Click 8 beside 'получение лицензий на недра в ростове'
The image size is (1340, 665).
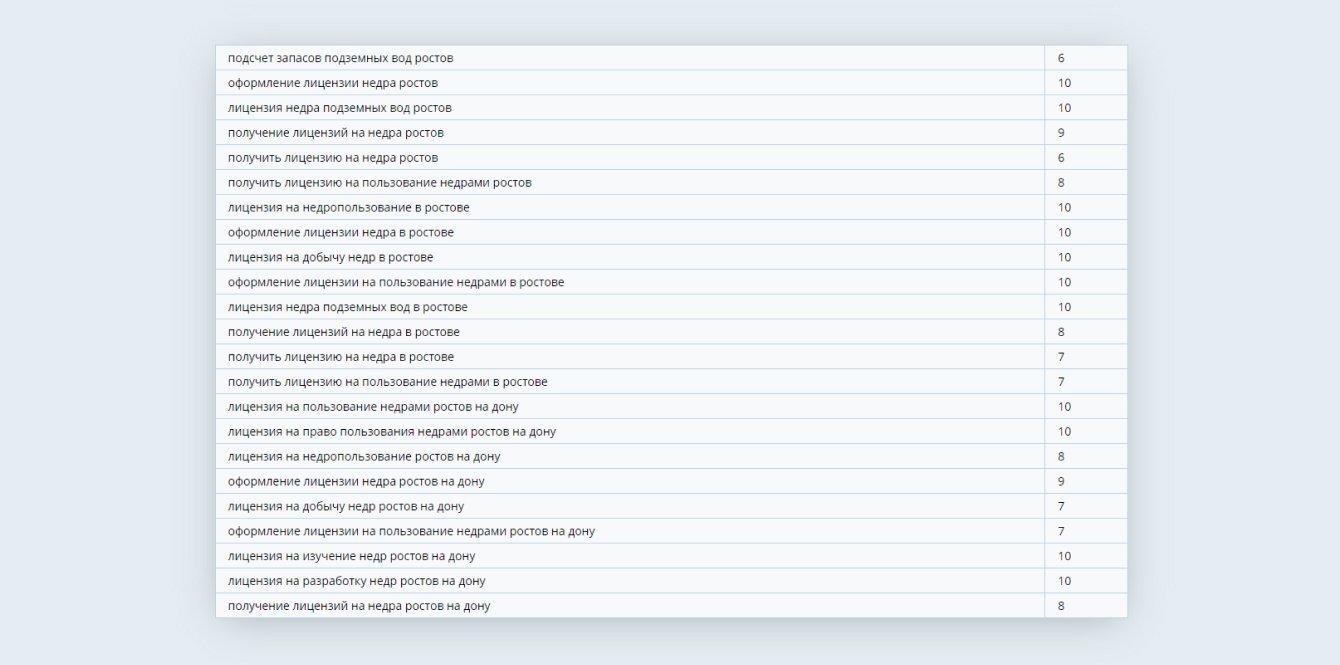click(1061, 332)
